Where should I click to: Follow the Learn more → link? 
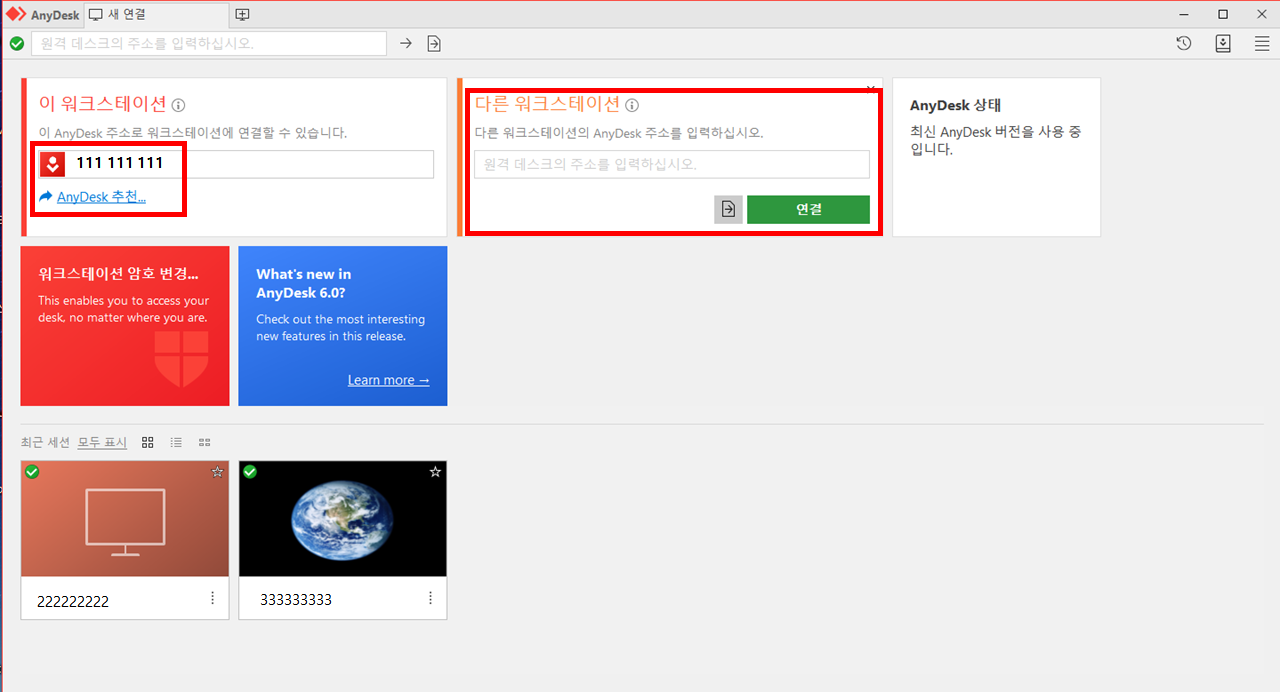tap(389, 380)
